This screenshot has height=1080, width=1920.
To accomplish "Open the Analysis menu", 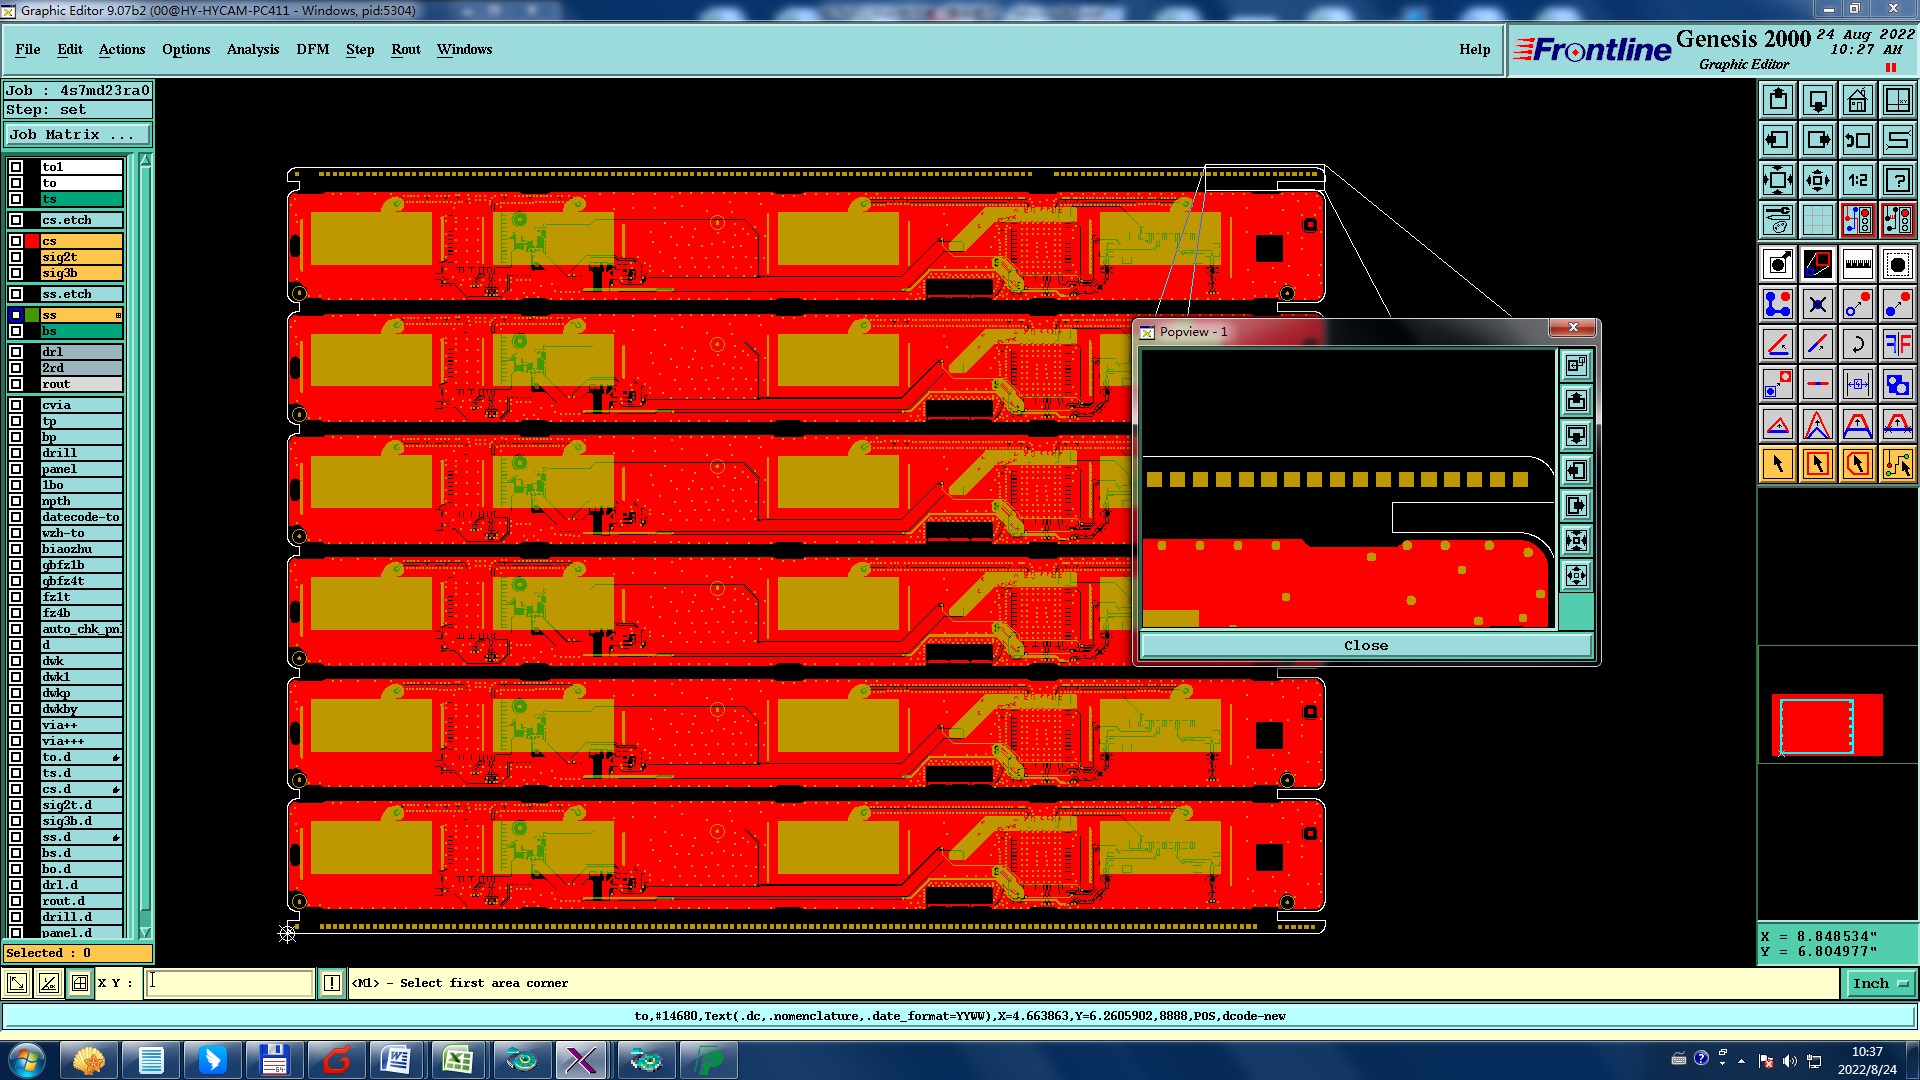I will [x=252, y=49].
